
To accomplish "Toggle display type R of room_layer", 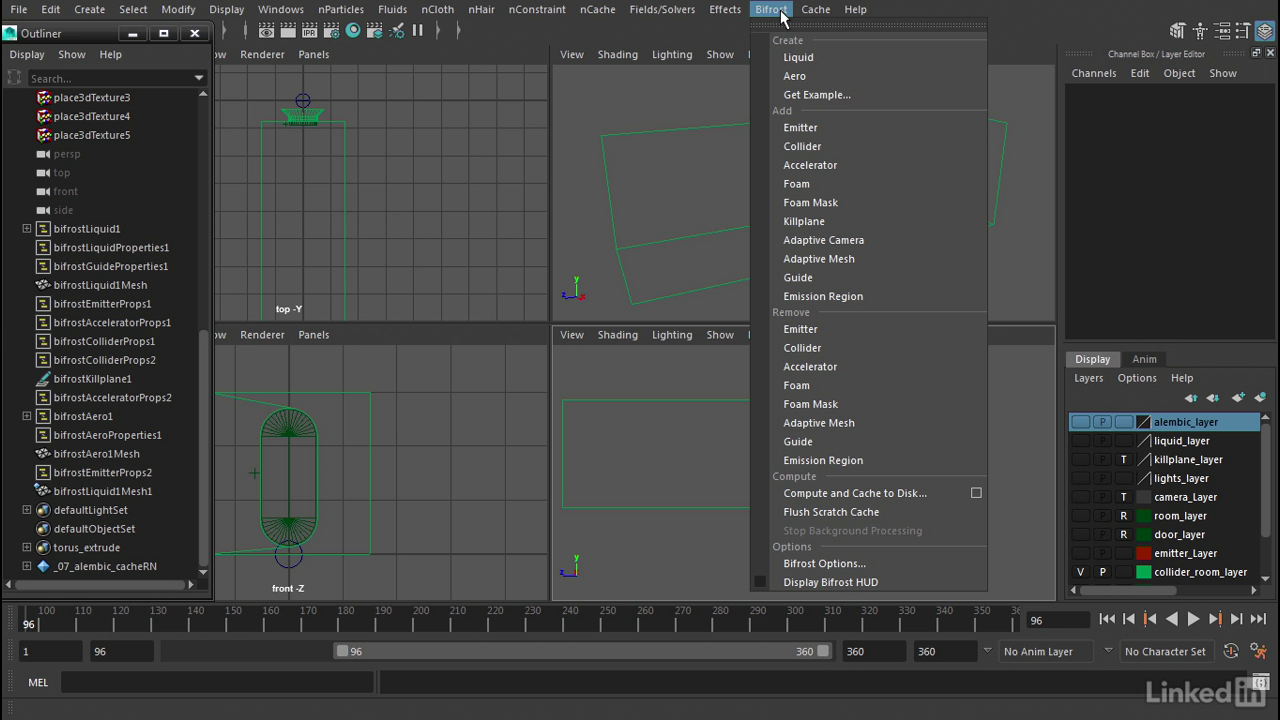I will coord(1124,516).
